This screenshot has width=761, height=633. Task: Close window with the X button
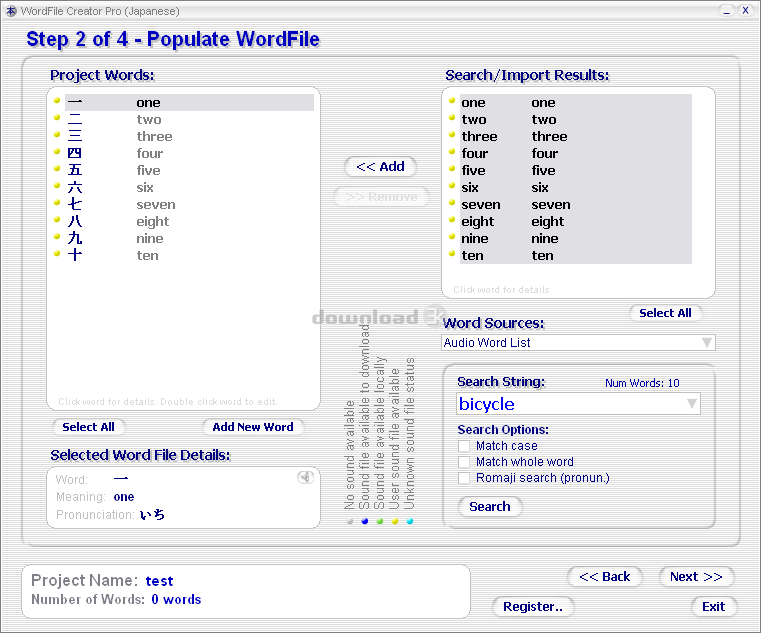745,11
